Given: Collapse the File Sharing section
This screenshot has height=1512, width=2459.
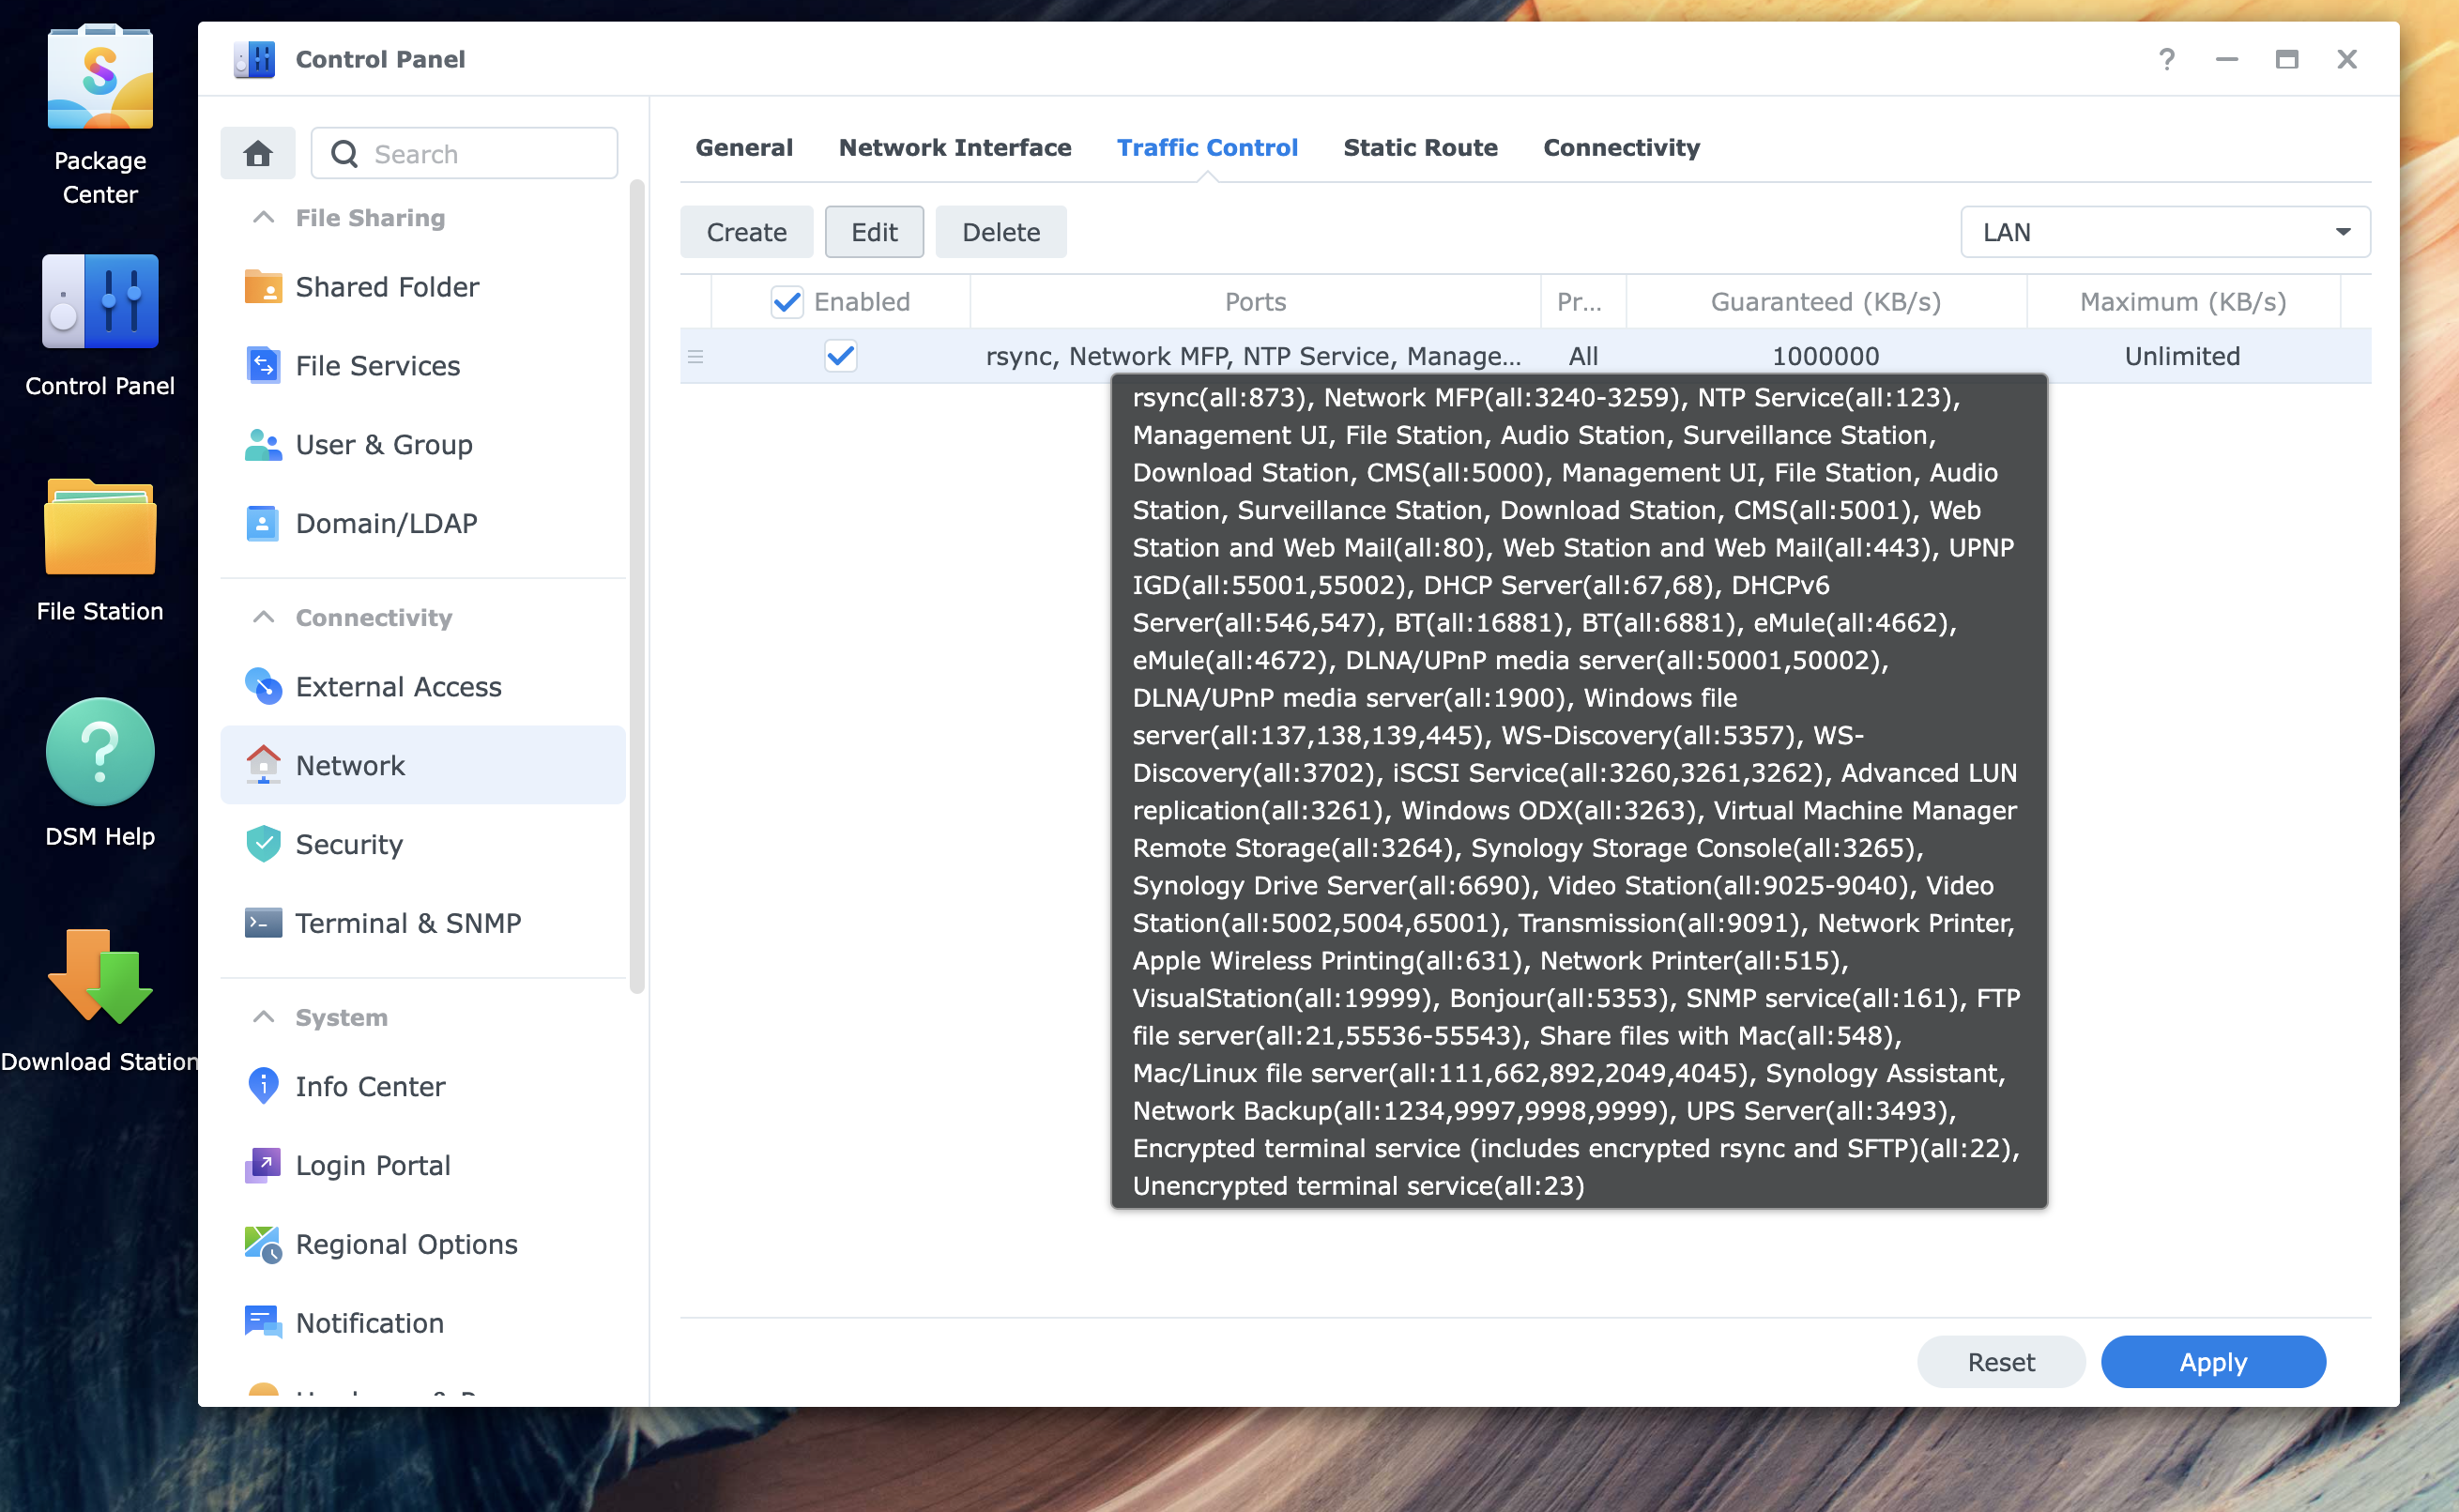Looking at the screenshot, I should [264, 218].
